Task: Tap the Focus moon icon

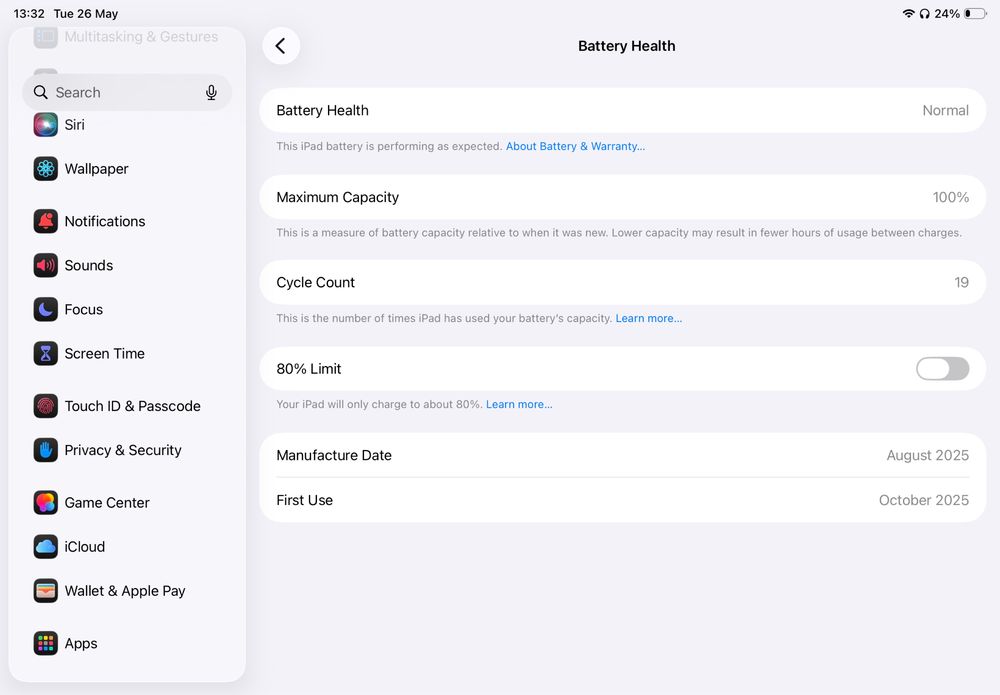Action: 45,309
